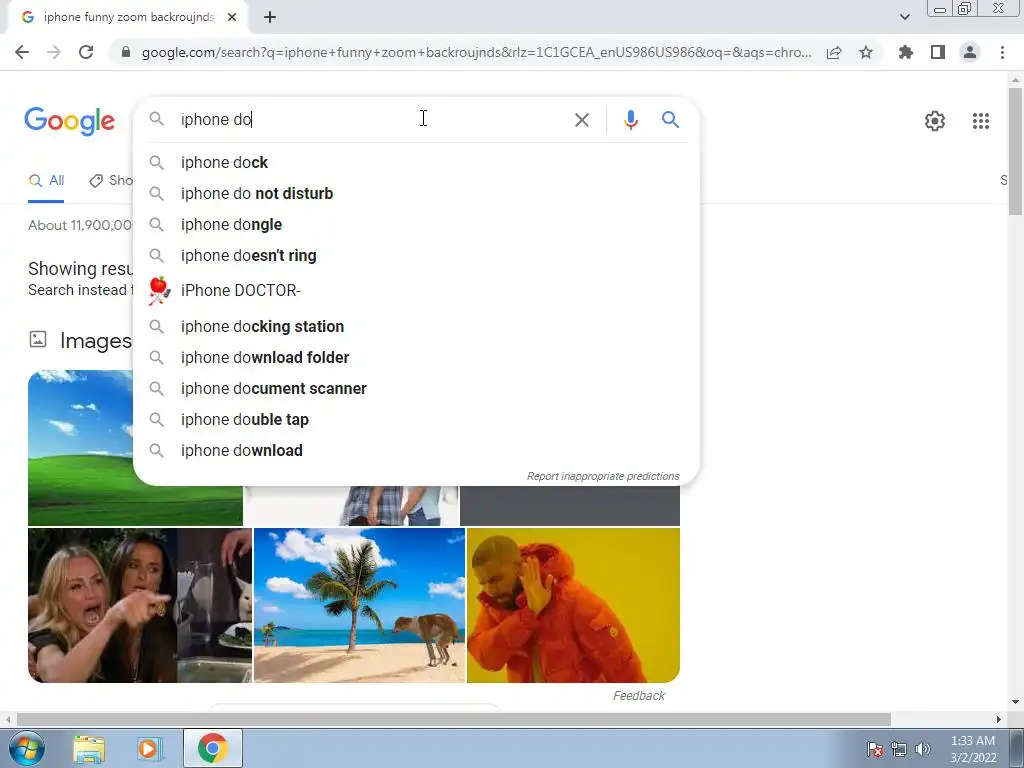
Task: Open File Explorer from the taskbar
Action: click(89, 749)
